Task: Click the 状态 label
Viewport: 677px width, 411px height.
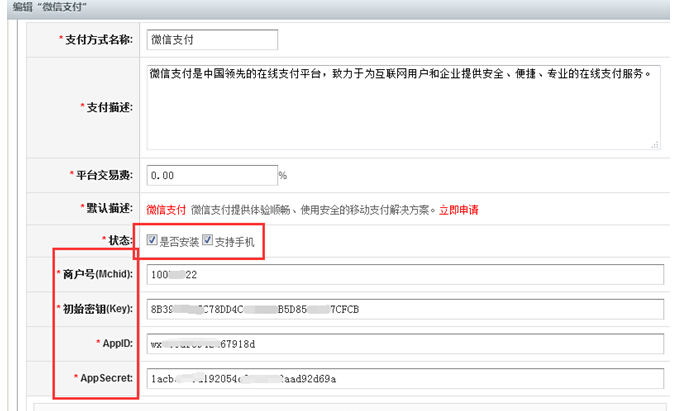Action: pos(122,241)
